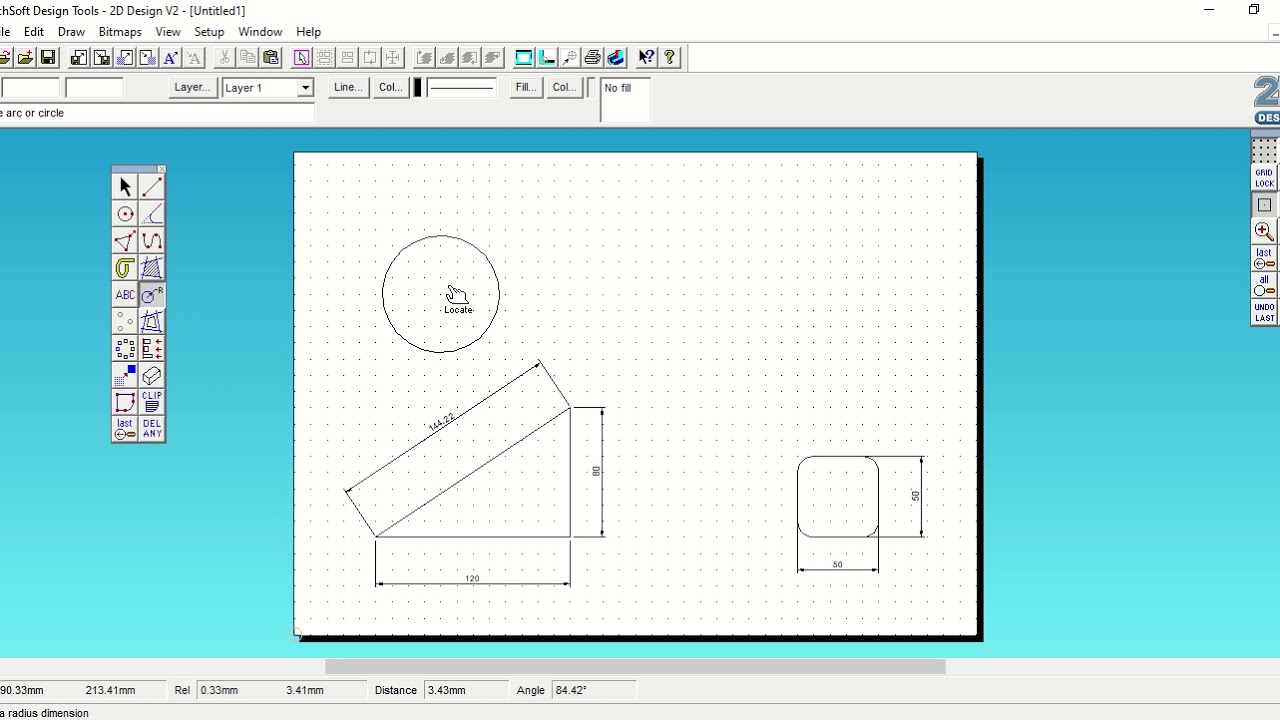This screenshot has height=720, width=1280.
Task: Open the Bitmaps menu
Action: [x=120, y=32]
